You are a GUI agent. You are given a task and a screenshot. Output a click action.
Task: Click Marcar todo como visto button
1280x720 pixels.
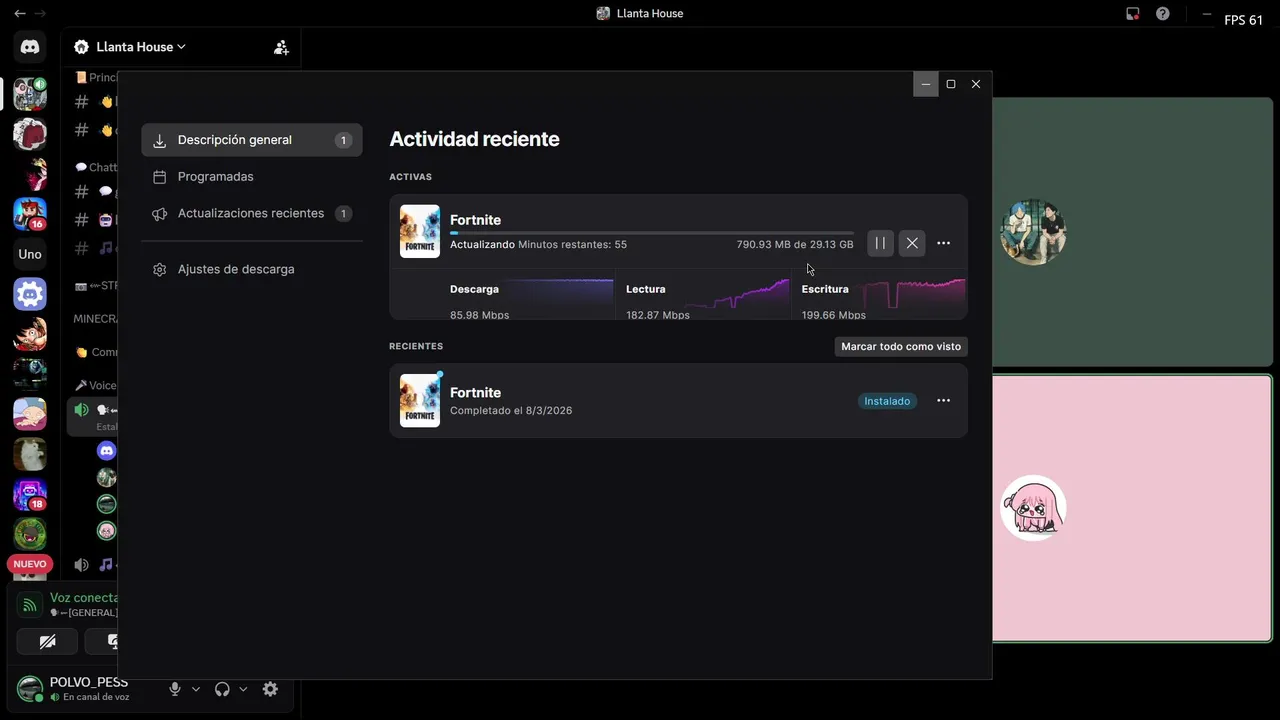[x=901, y=346]
